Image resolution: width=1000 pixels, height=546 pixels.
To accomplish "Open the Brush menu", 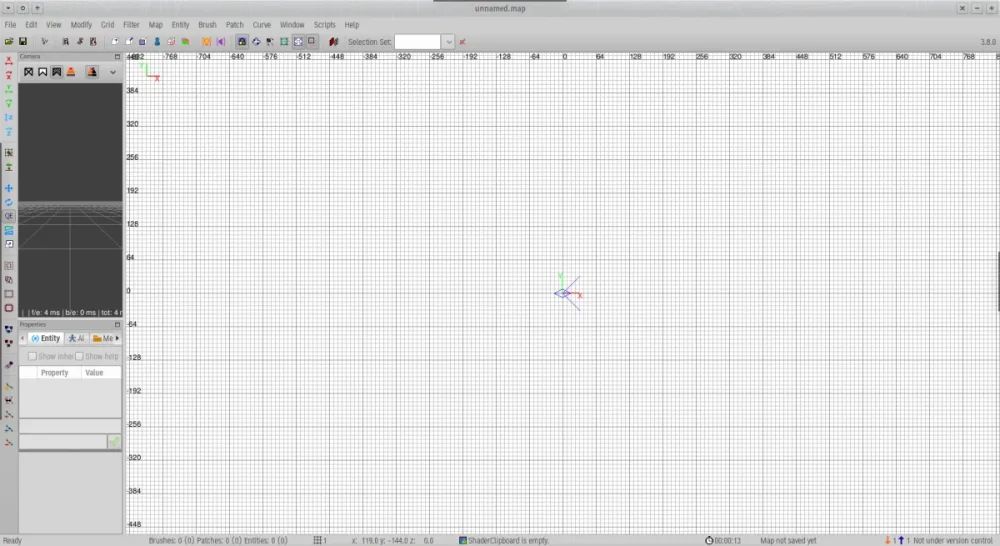I will (x=207, y=25).
